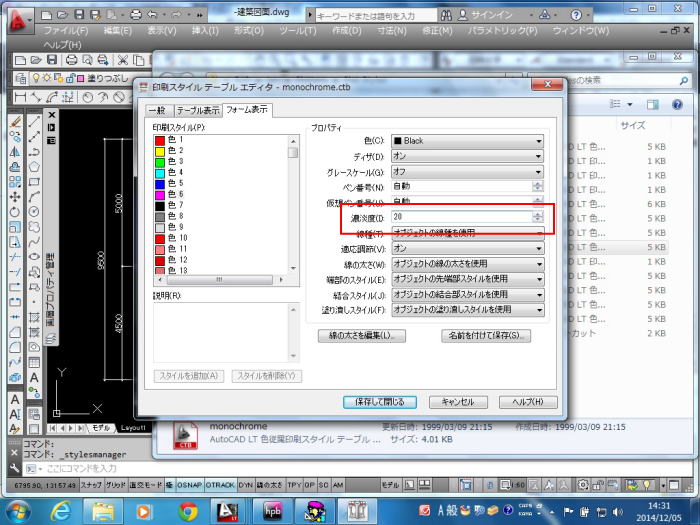Viewport: 700px width, 525px height.
Task: Select the Mirror tool
Action: [x=15, y=152]
